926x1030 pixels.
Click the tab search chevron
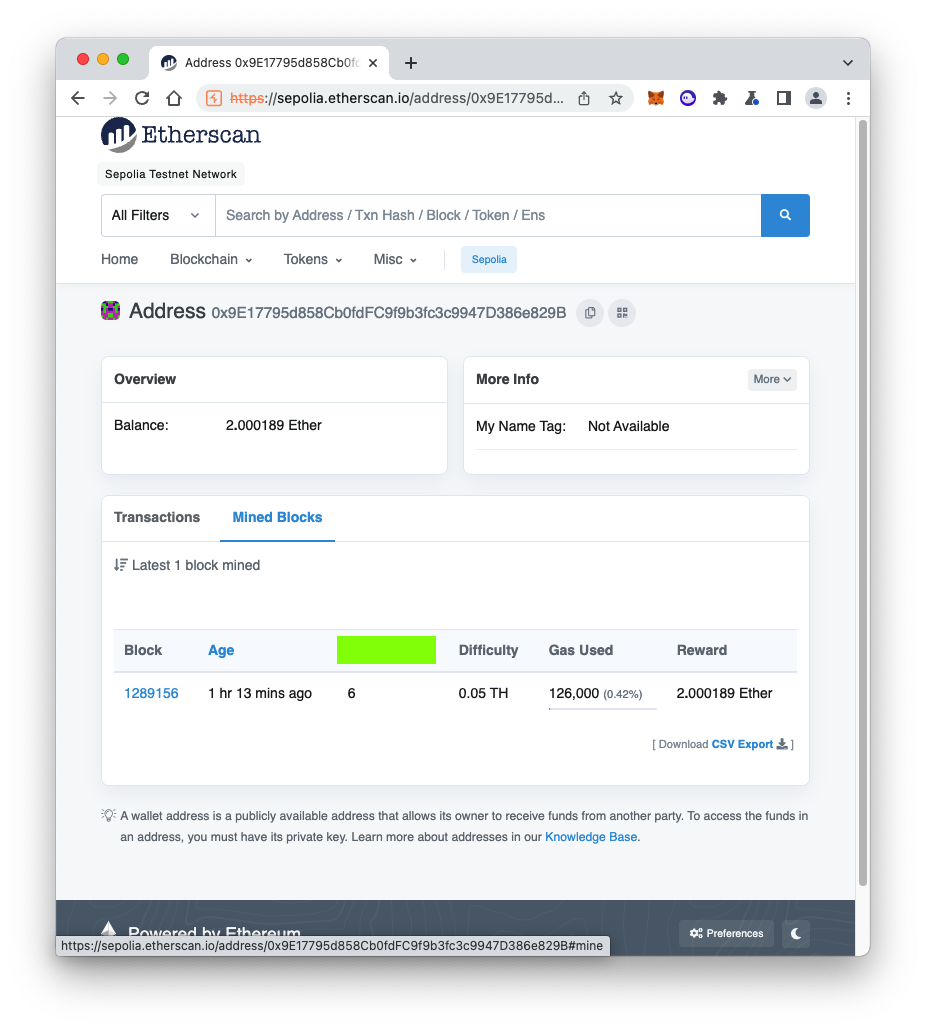(x=848, y=63)
